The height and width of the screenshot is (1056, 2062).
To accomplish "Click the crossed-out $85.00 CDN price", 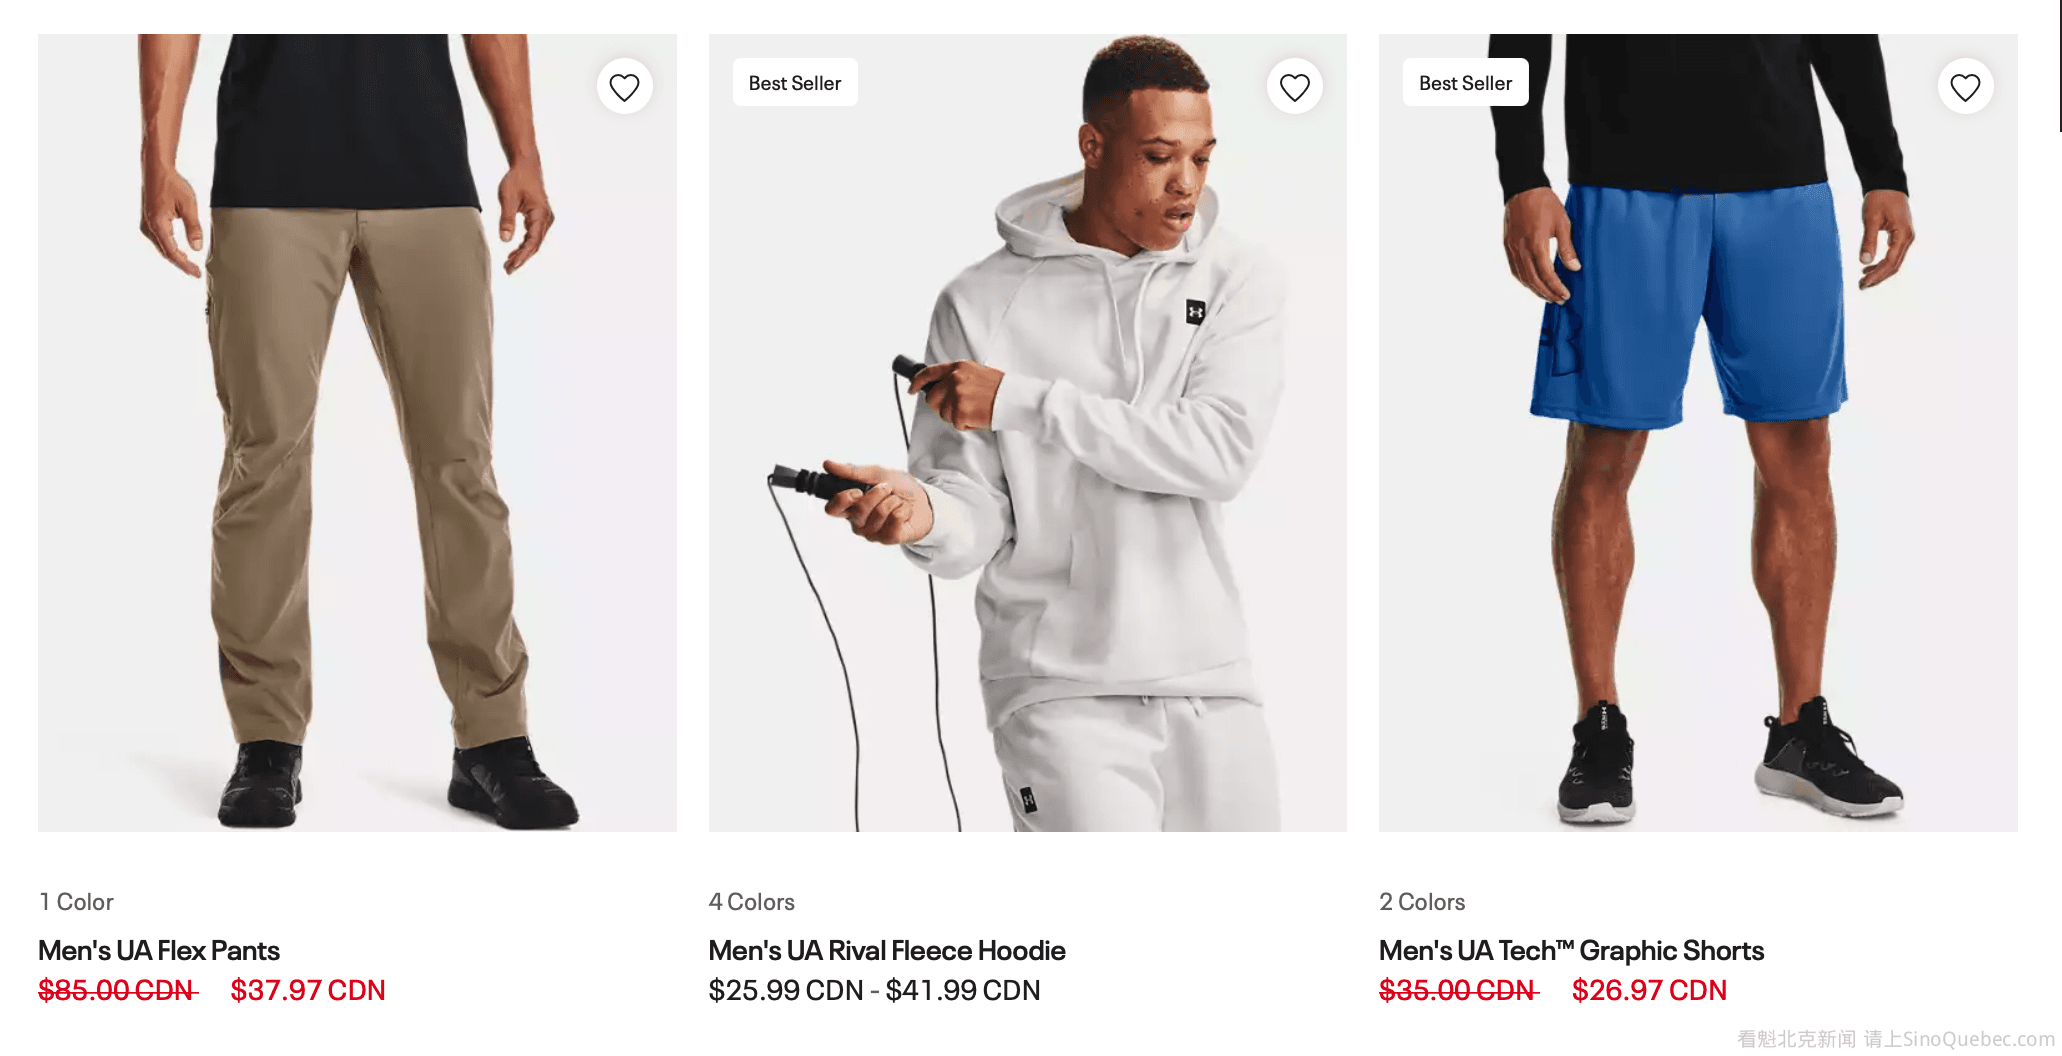I will 117,990.
